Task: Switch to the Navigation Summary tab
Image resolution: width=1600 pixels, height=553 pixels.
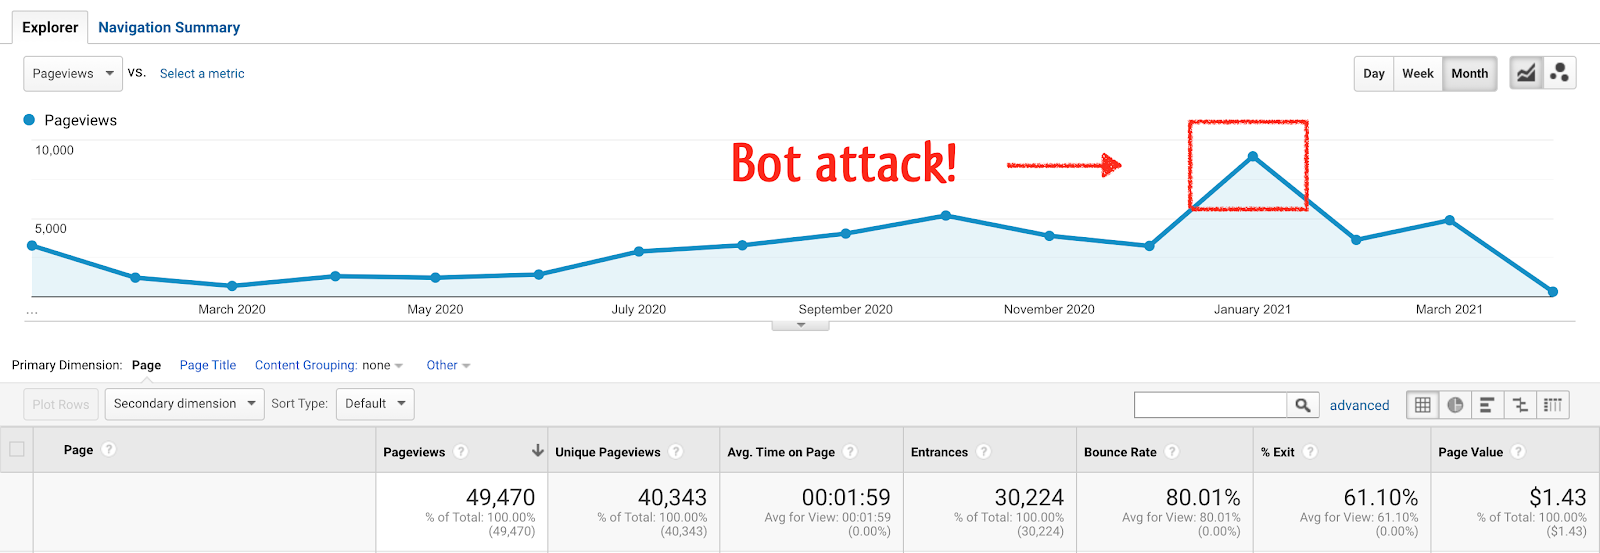Action: click(169, 27)
